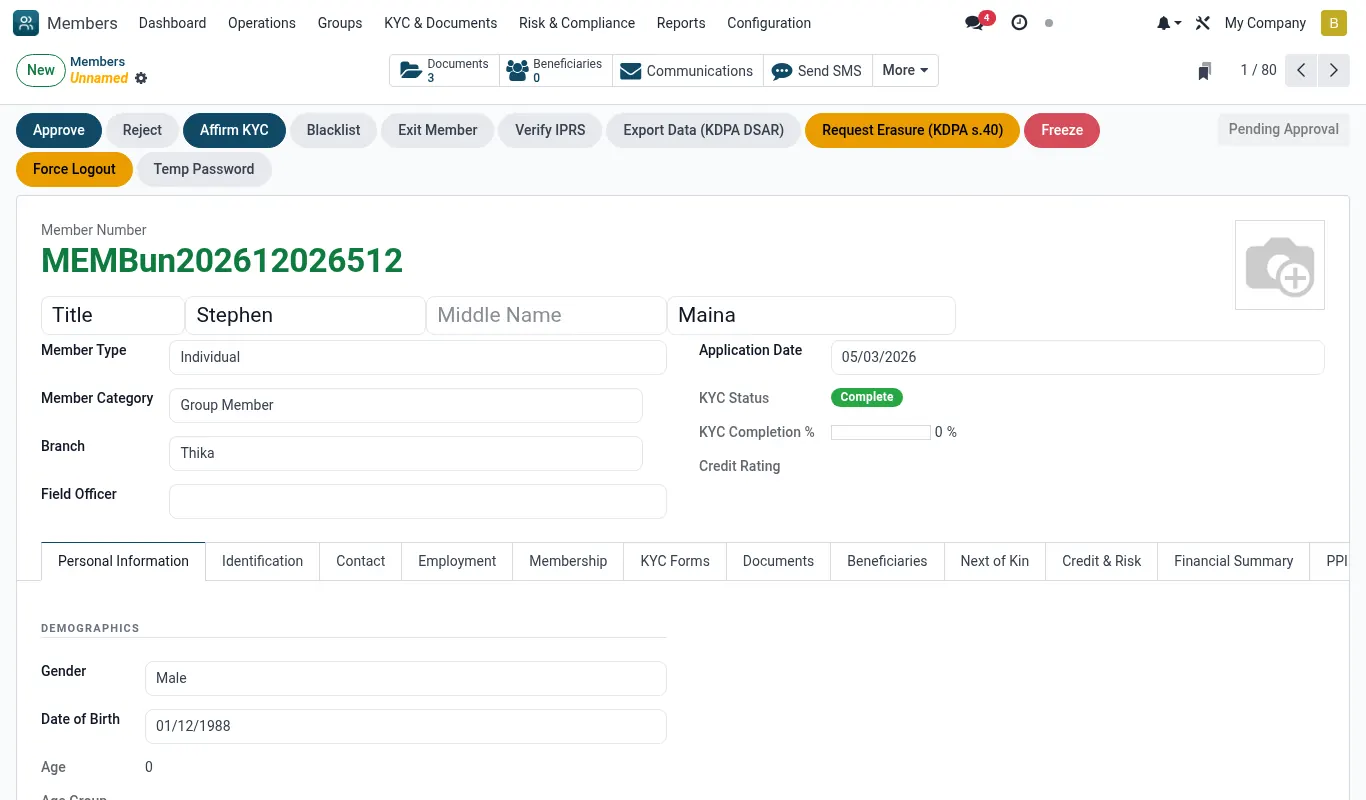Open the Gender selection field
Image resolution: width=1366 pixels, height=800 pixels.
pos(405,678)
